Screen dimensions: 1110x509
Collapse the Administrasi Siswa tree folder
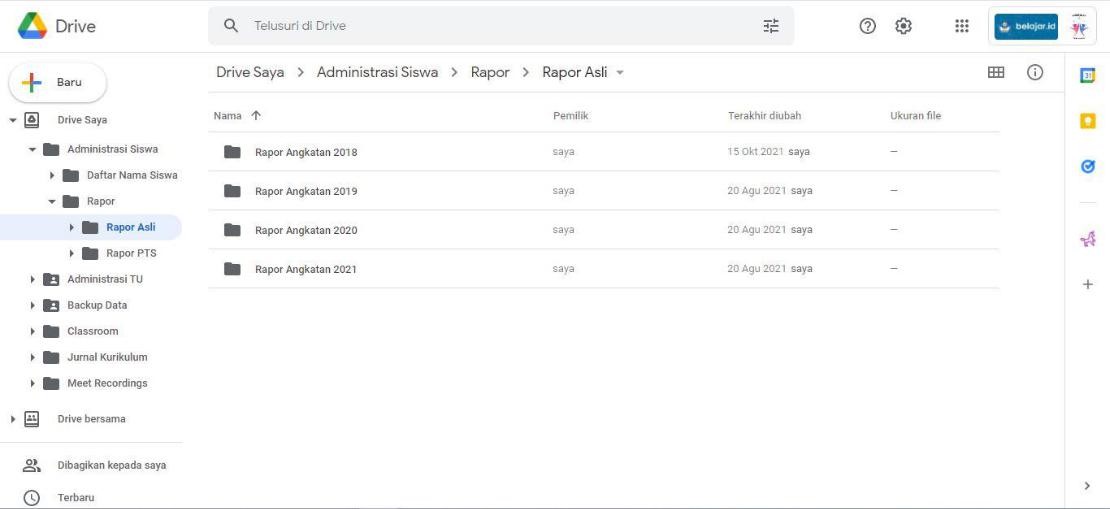[33, 150]
